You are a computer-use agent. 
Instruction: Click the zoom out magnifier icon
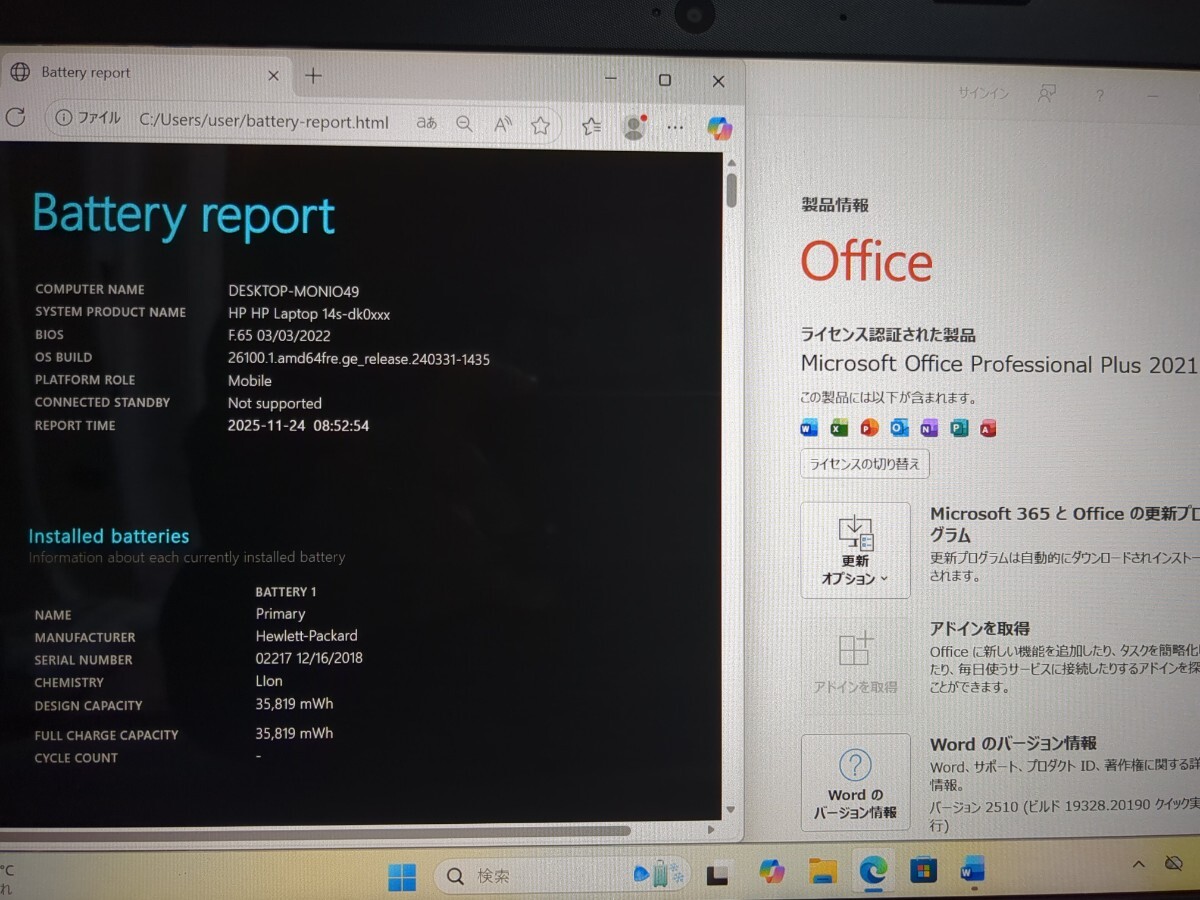464,124
